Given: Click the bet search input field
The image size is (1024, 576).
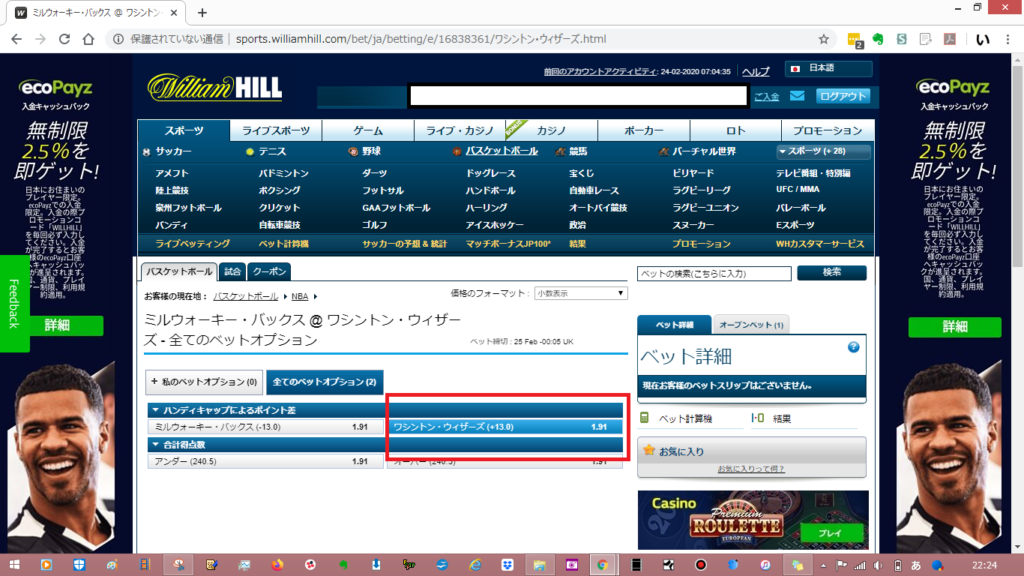Looking at the screenshot, I should pos(714,274).
